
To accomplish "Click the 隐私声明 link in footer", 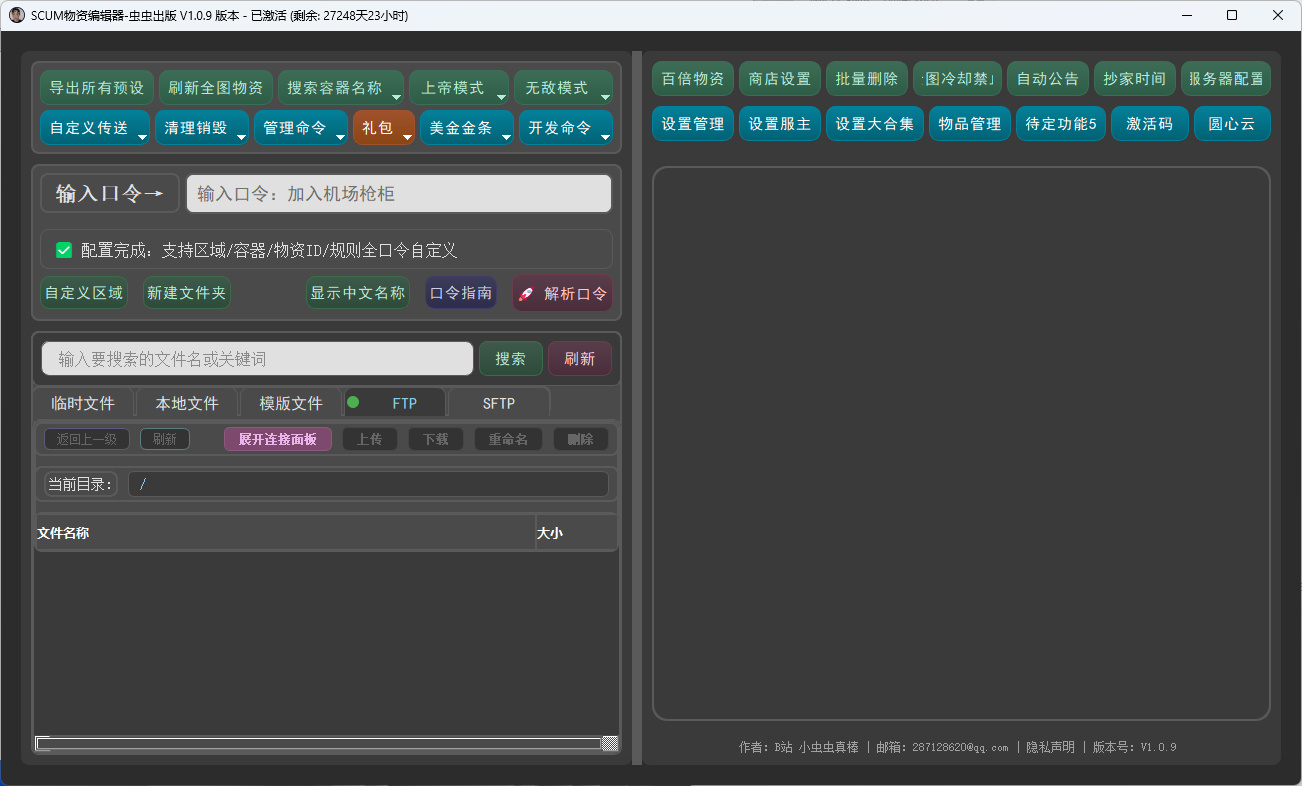I will coord(1050,747).
